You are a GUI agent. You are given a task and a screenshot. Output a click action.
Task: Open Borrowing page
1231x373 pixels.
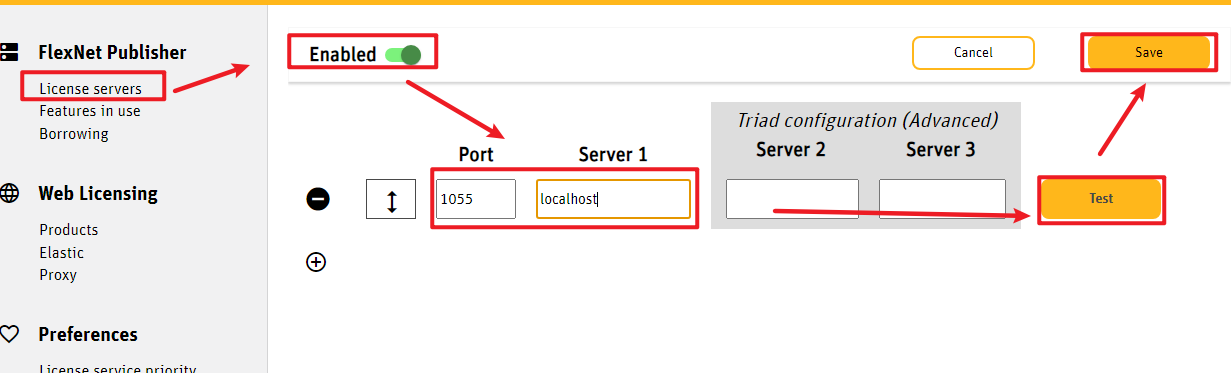coord(74,133)
